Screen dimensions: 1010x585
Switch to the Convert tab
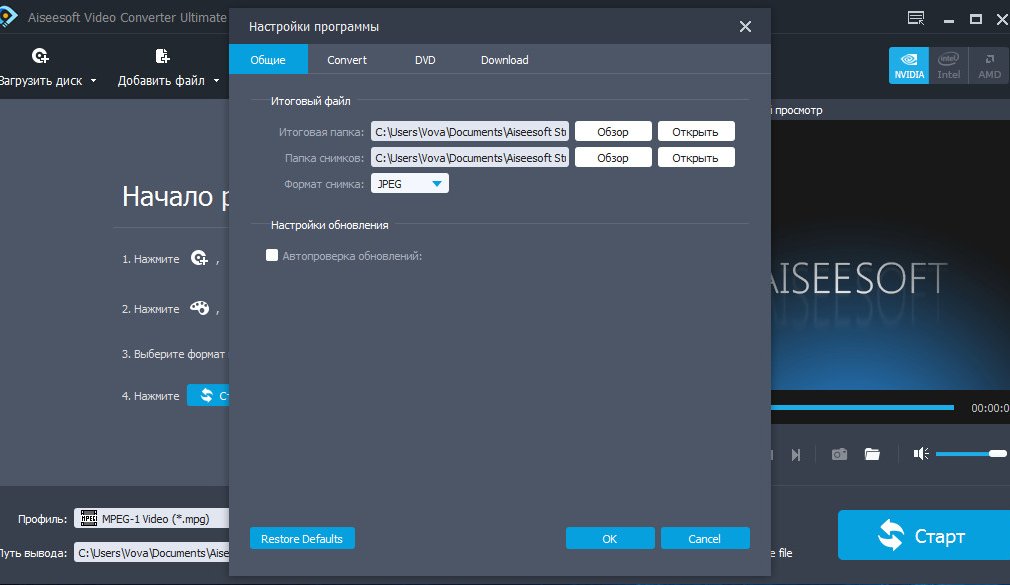347,60
